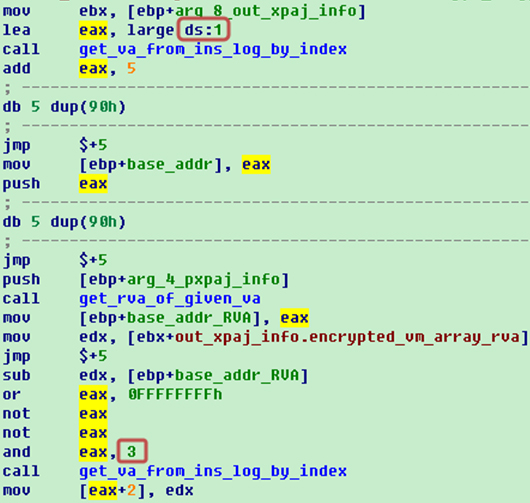Click the sub mnemonic

click(x=17, y=376)
